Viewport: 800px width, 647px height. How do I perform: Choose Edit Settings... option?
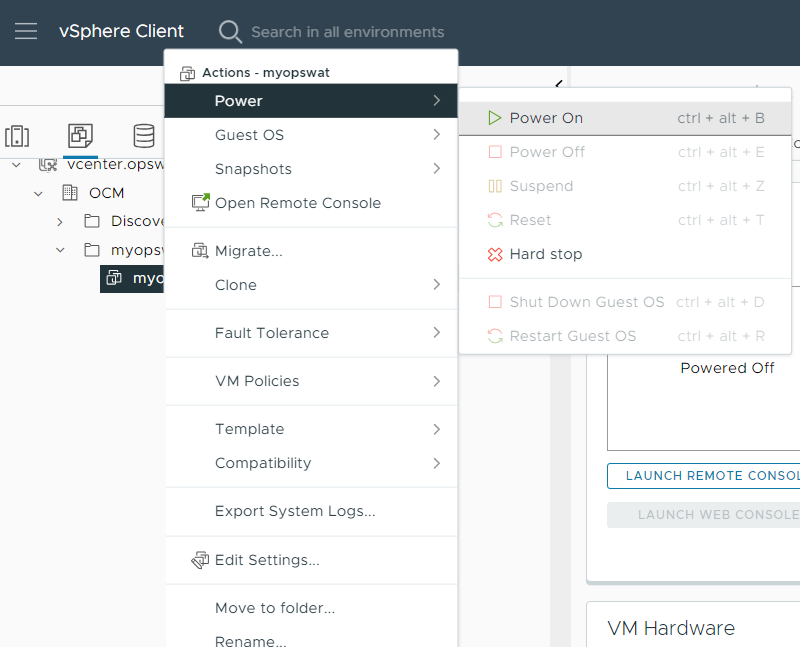[311, 560]
